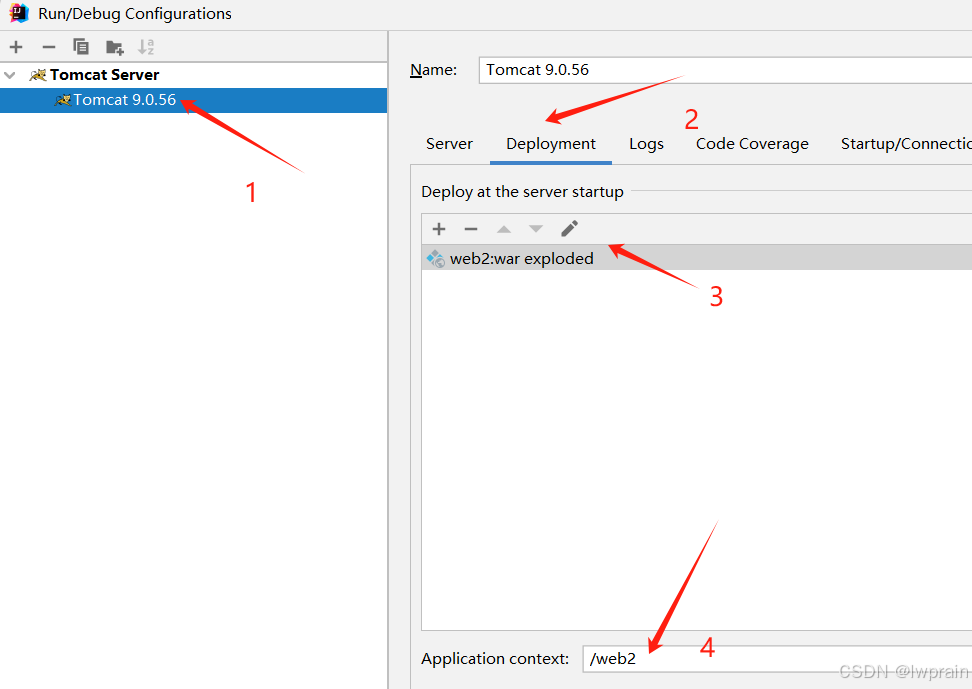Switch to the Server tab
This screenshot has width=972, height=689.
coord(449,144)
